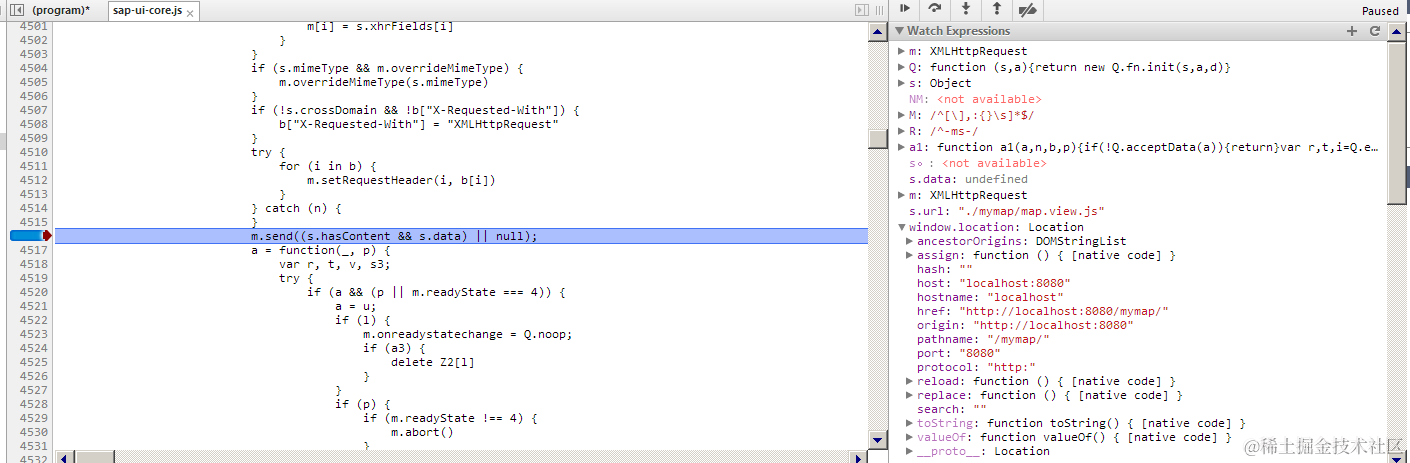Click the watch panel scrollbar thumb
The width and height of the screenshot is (1410, 463).
tap(1397, 124)
